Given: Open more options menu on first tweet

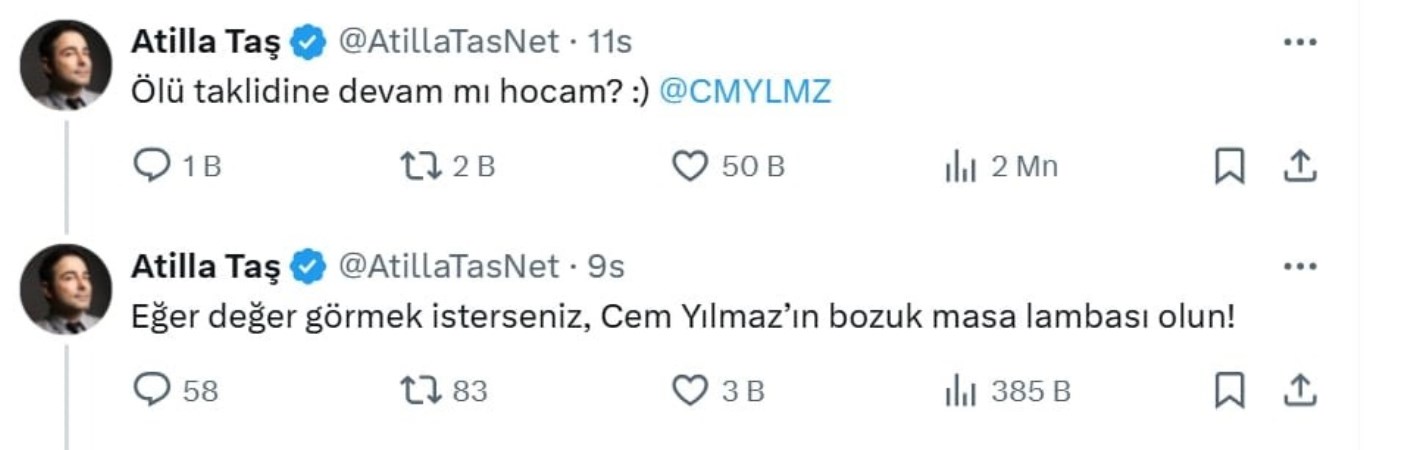Looking at the screenshot, I should [x=1299, y=42].
